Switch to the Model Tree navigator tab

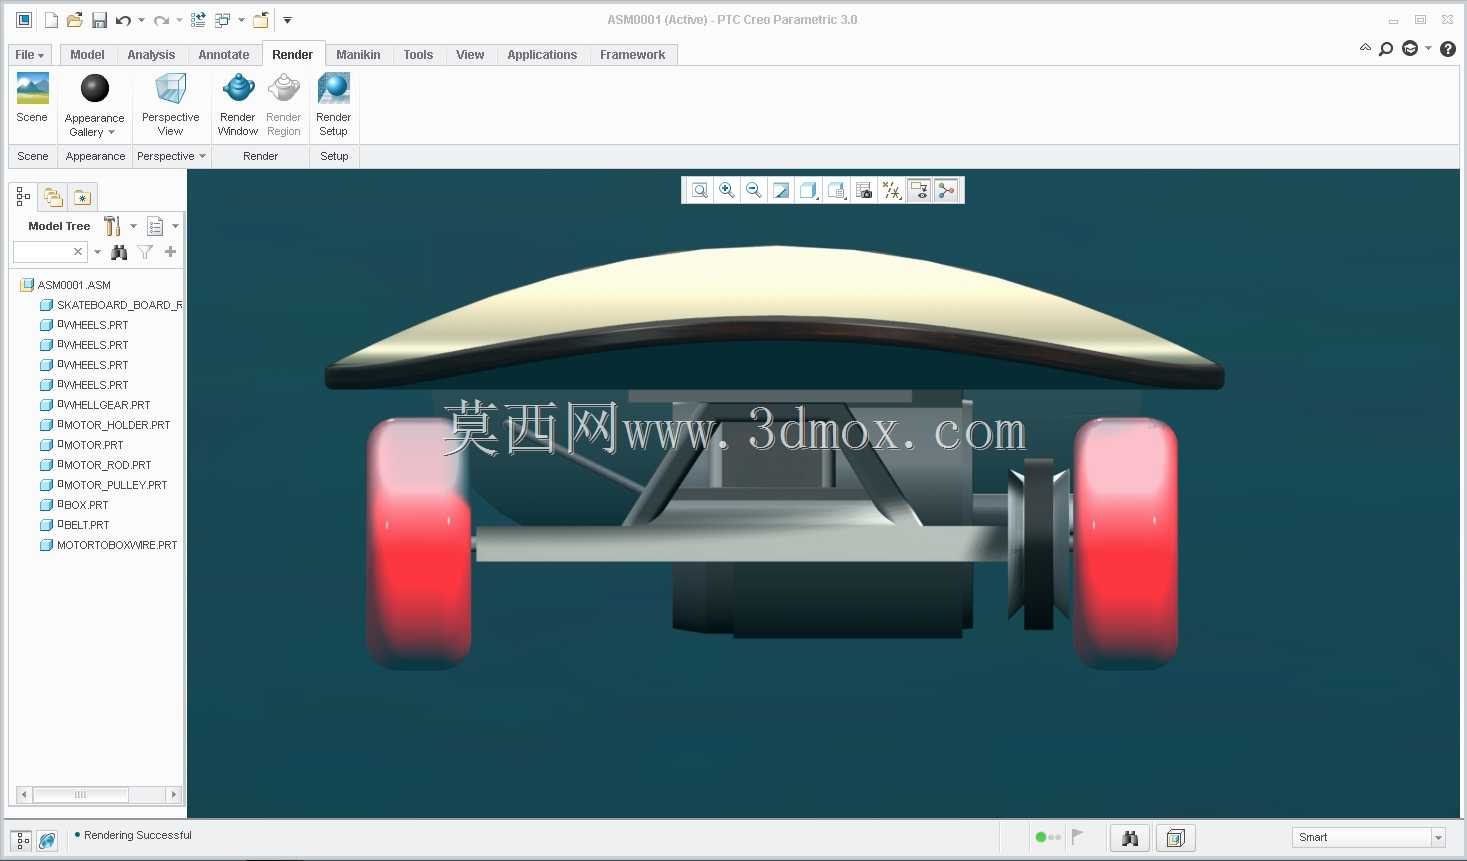(23, 197)
